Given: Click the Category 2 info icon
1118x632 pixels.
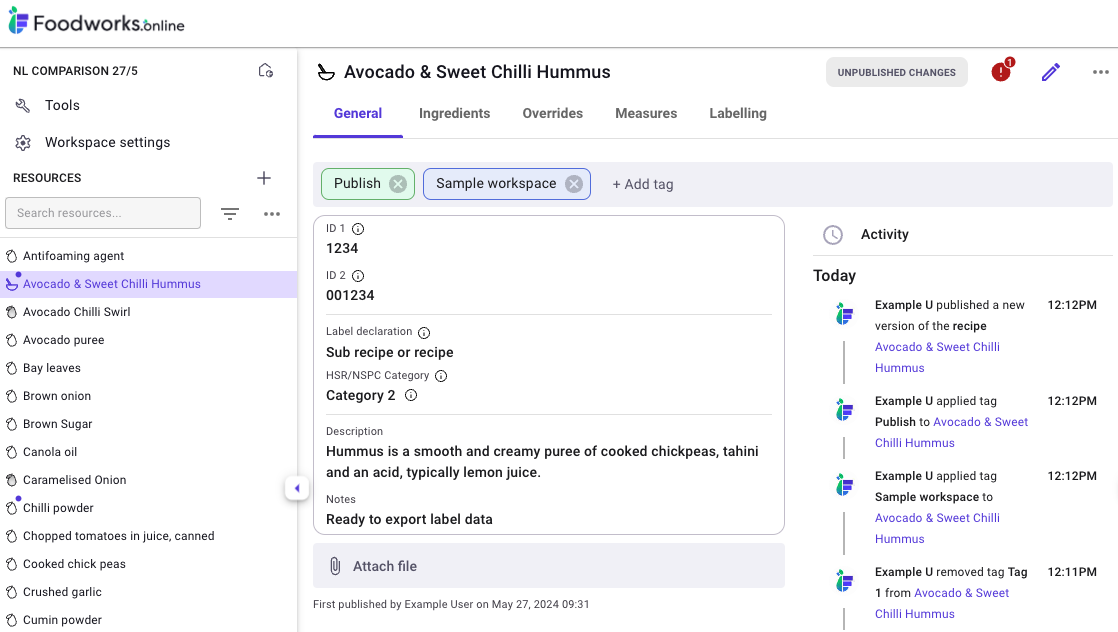Looking at the screenshot, I should coord(410,395).
